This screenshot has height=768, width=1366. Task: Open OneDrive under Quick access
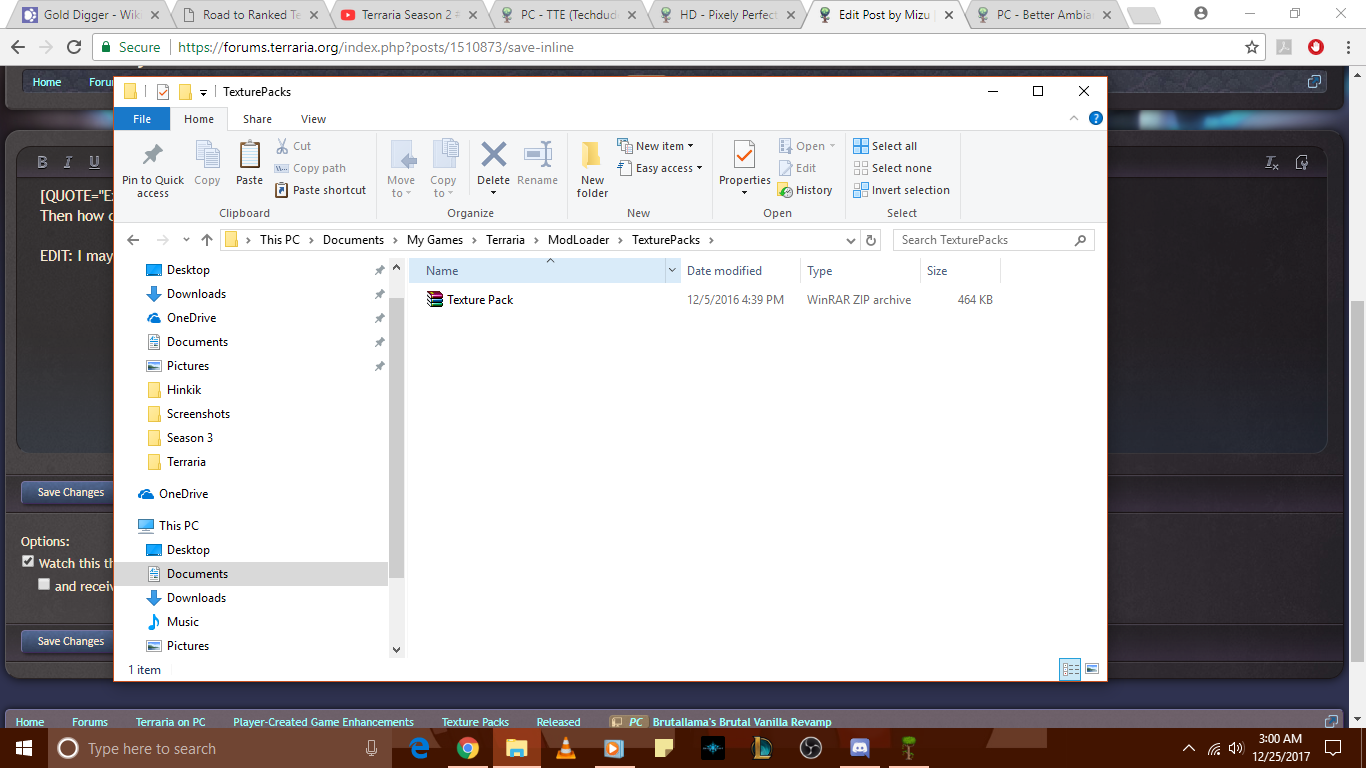(x=191, y=318)
